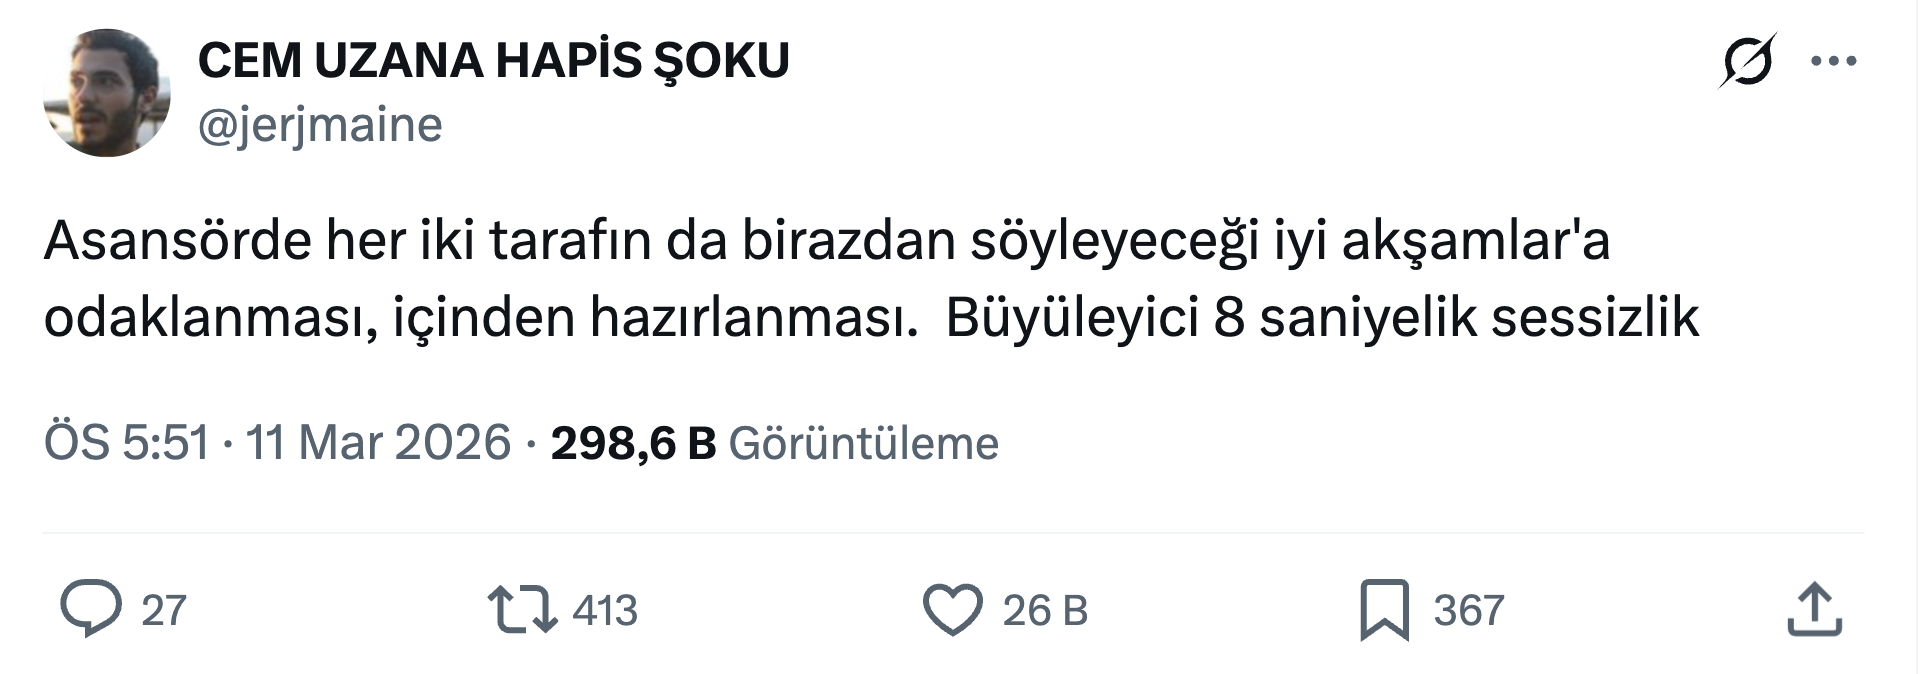Open the author's profile picture
This screenshot has width=1922, height=674.
click(107, 92)
